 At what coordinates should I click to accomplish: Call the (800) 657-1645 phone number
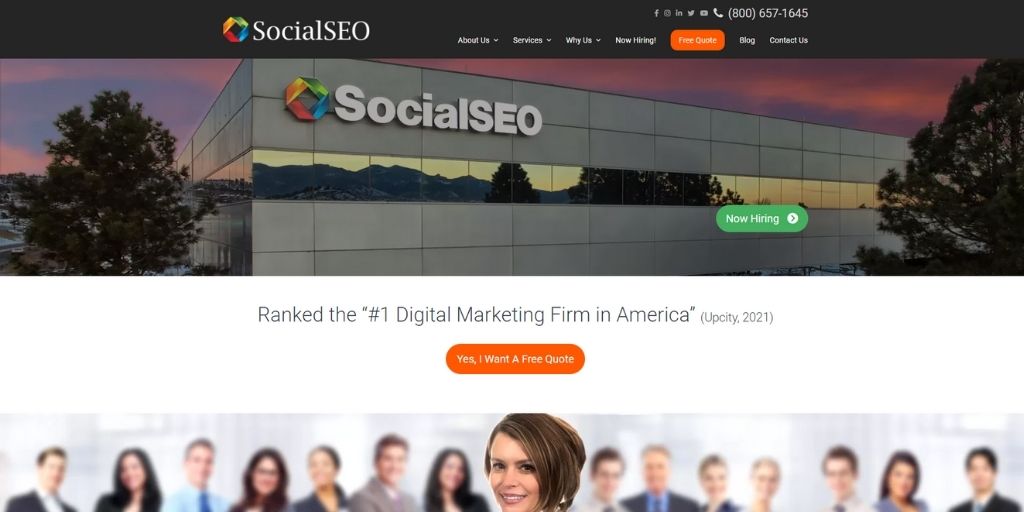coord(768,13)
